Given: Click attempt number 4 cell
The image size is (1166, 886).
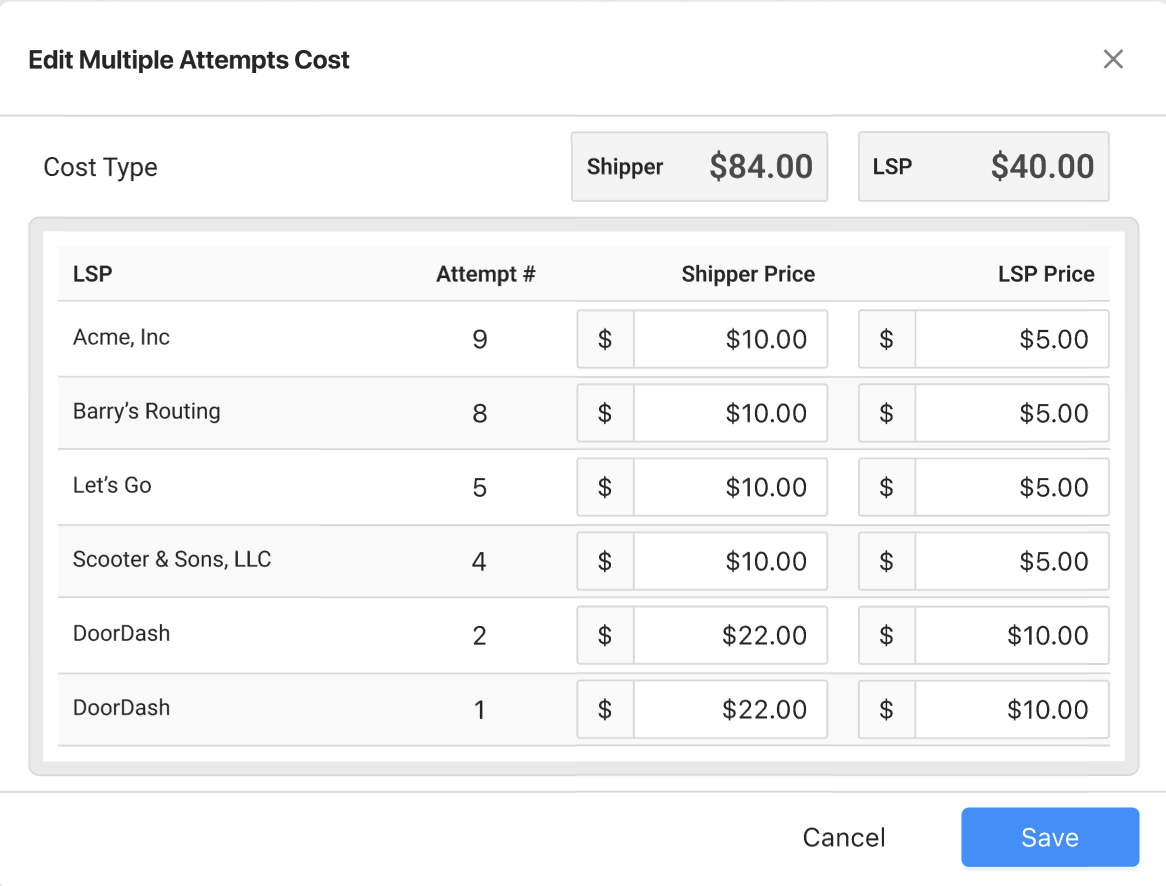Looking at the screenshot, I should (x=480, y=561).
